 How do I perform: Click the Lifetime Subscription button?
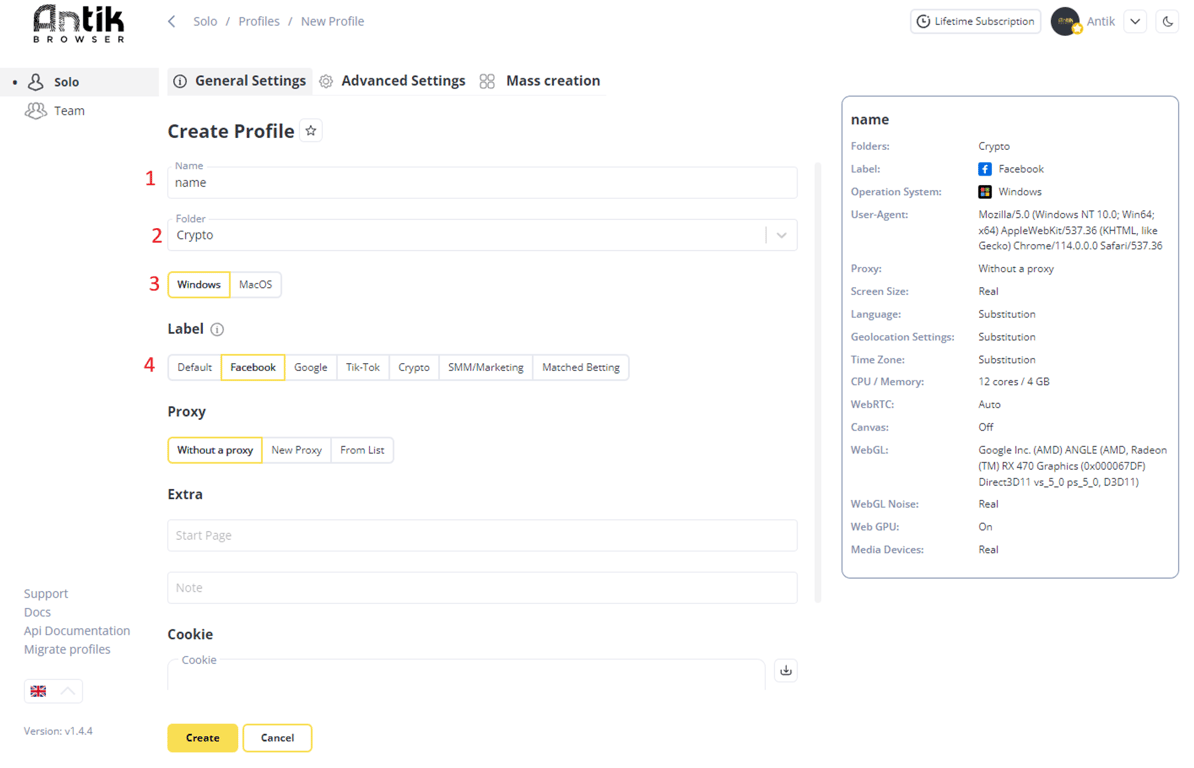[x=975, y=21]
